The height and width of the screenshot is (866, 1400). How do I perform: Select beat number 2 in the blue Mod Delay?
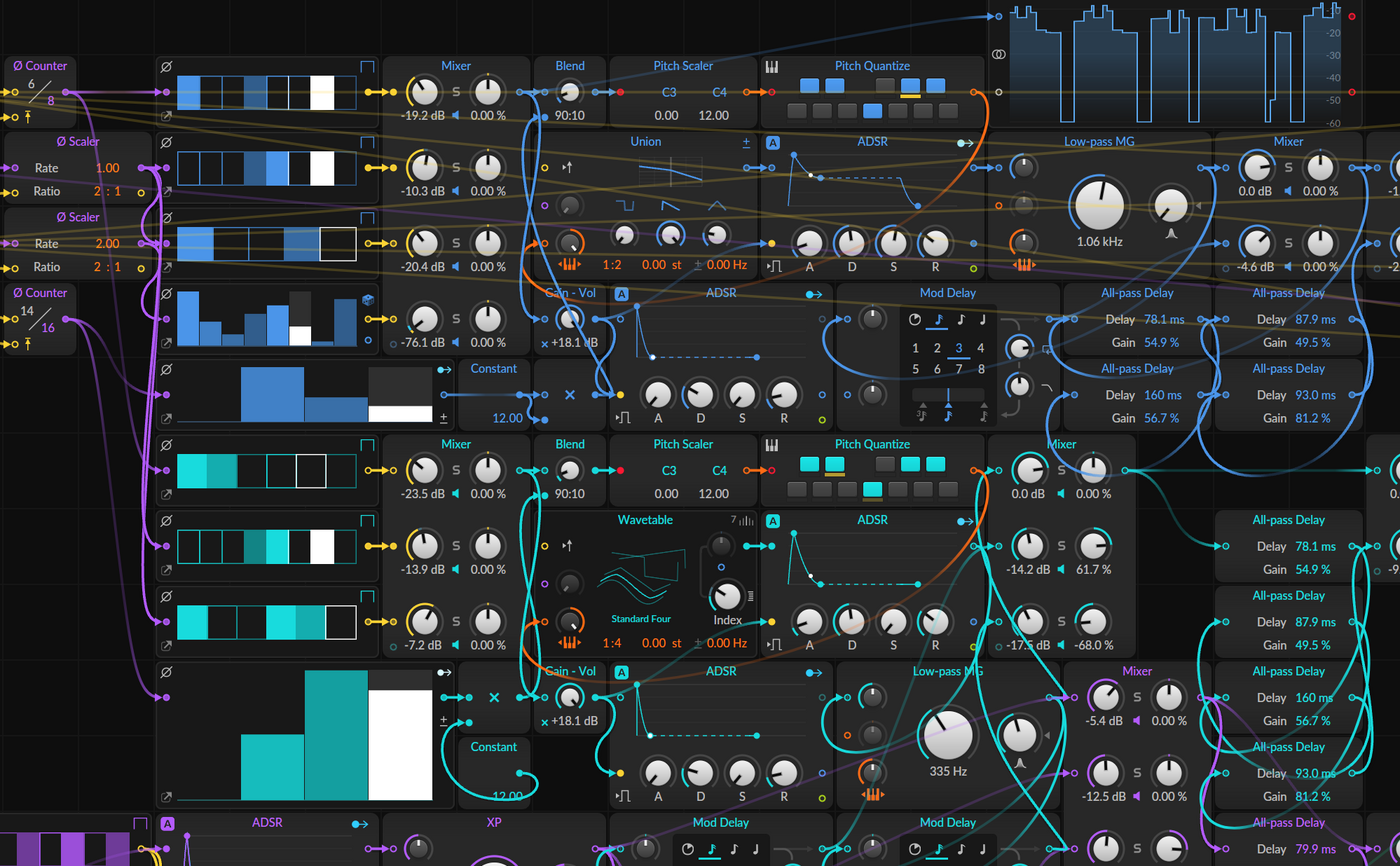pos(937,348)
